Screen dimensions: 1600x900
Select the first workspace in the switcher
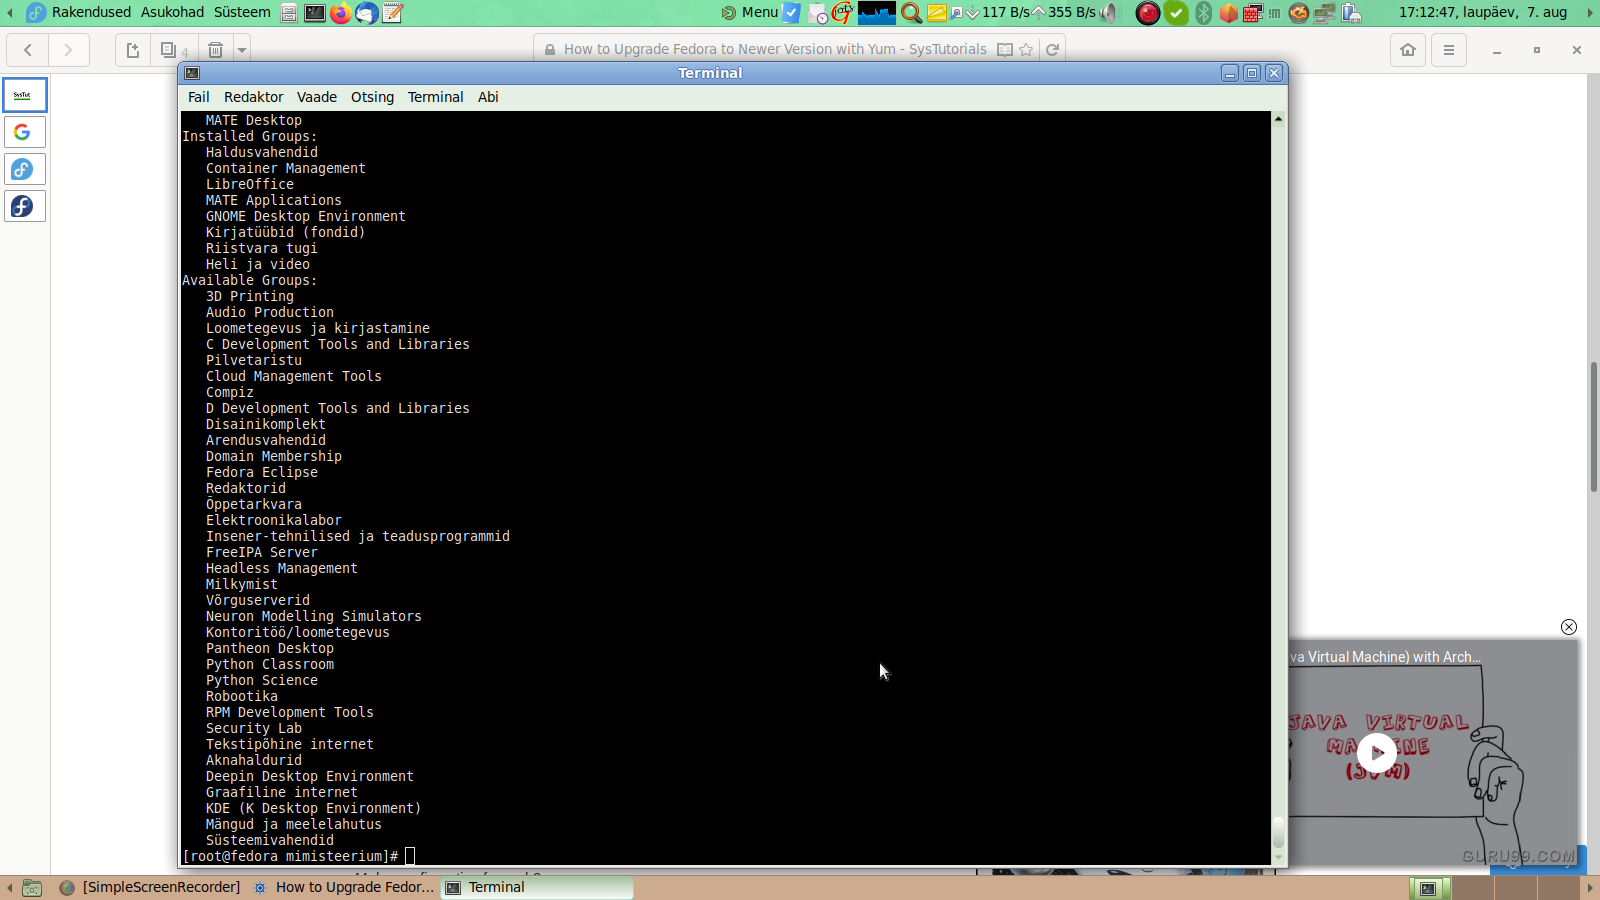[1428, 887]
